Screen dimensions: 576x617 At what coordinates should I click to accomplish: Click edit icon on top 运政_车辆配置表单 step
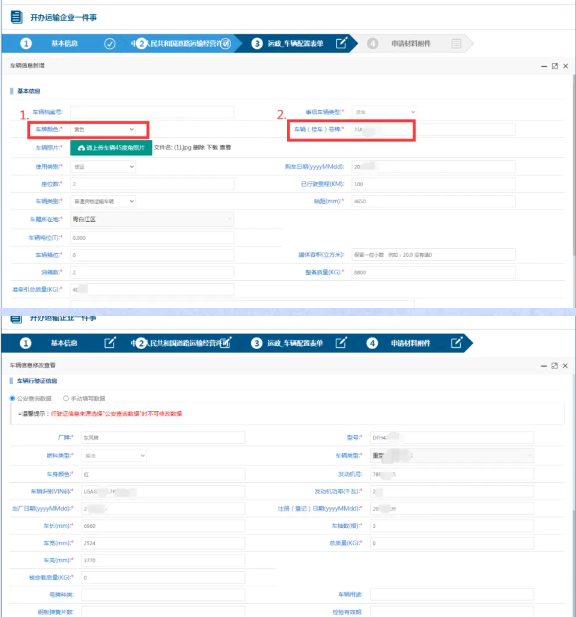342,43
